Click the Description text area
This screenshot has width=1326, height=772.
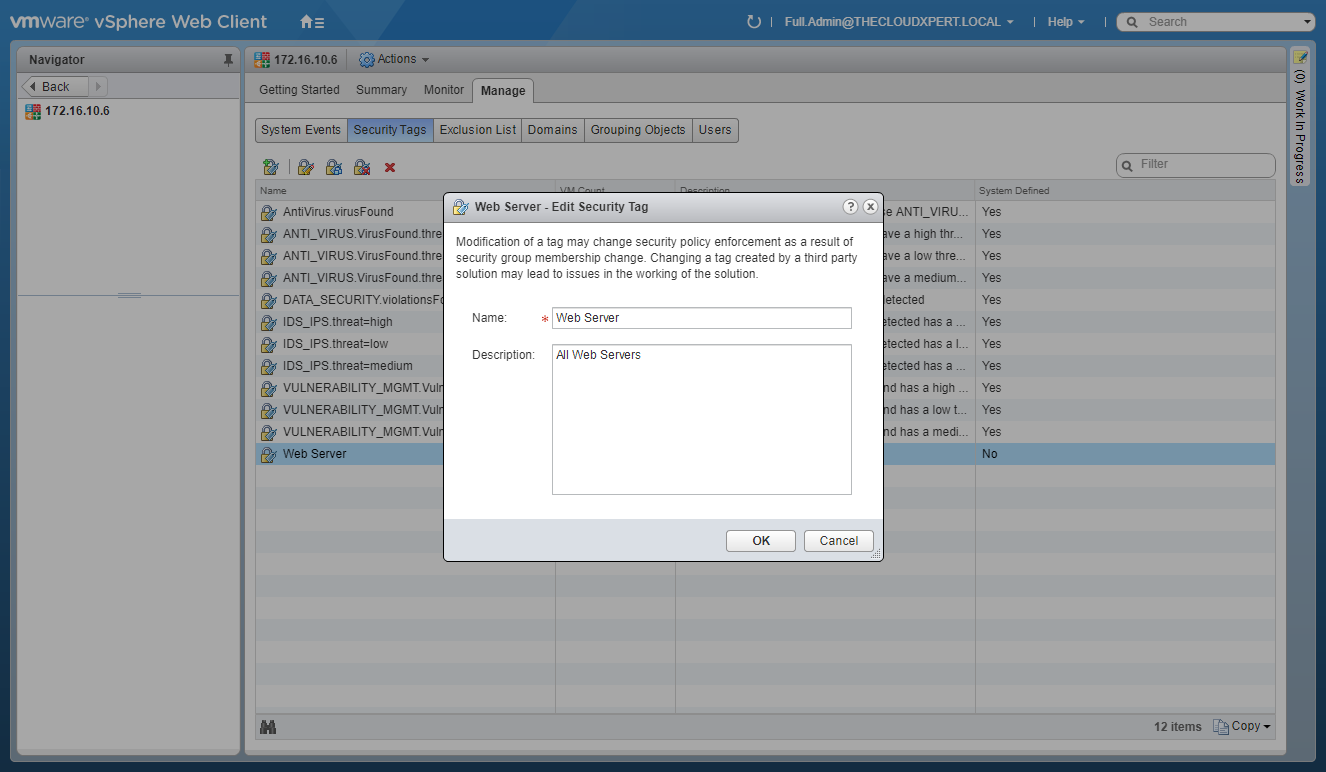[701, 420]
